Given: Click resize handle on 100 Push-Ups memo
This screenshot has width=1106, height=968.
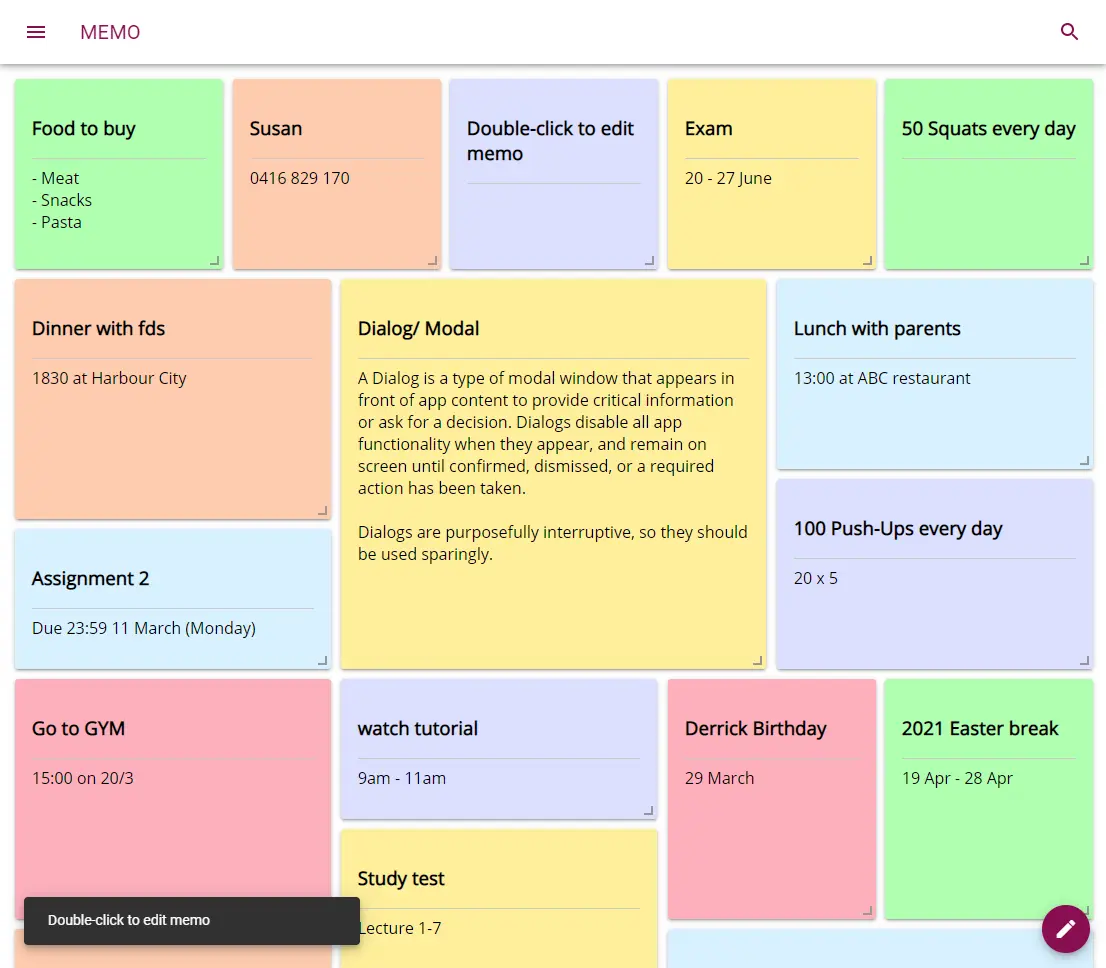Looking at the screenshot, I should coord(1084,660).
